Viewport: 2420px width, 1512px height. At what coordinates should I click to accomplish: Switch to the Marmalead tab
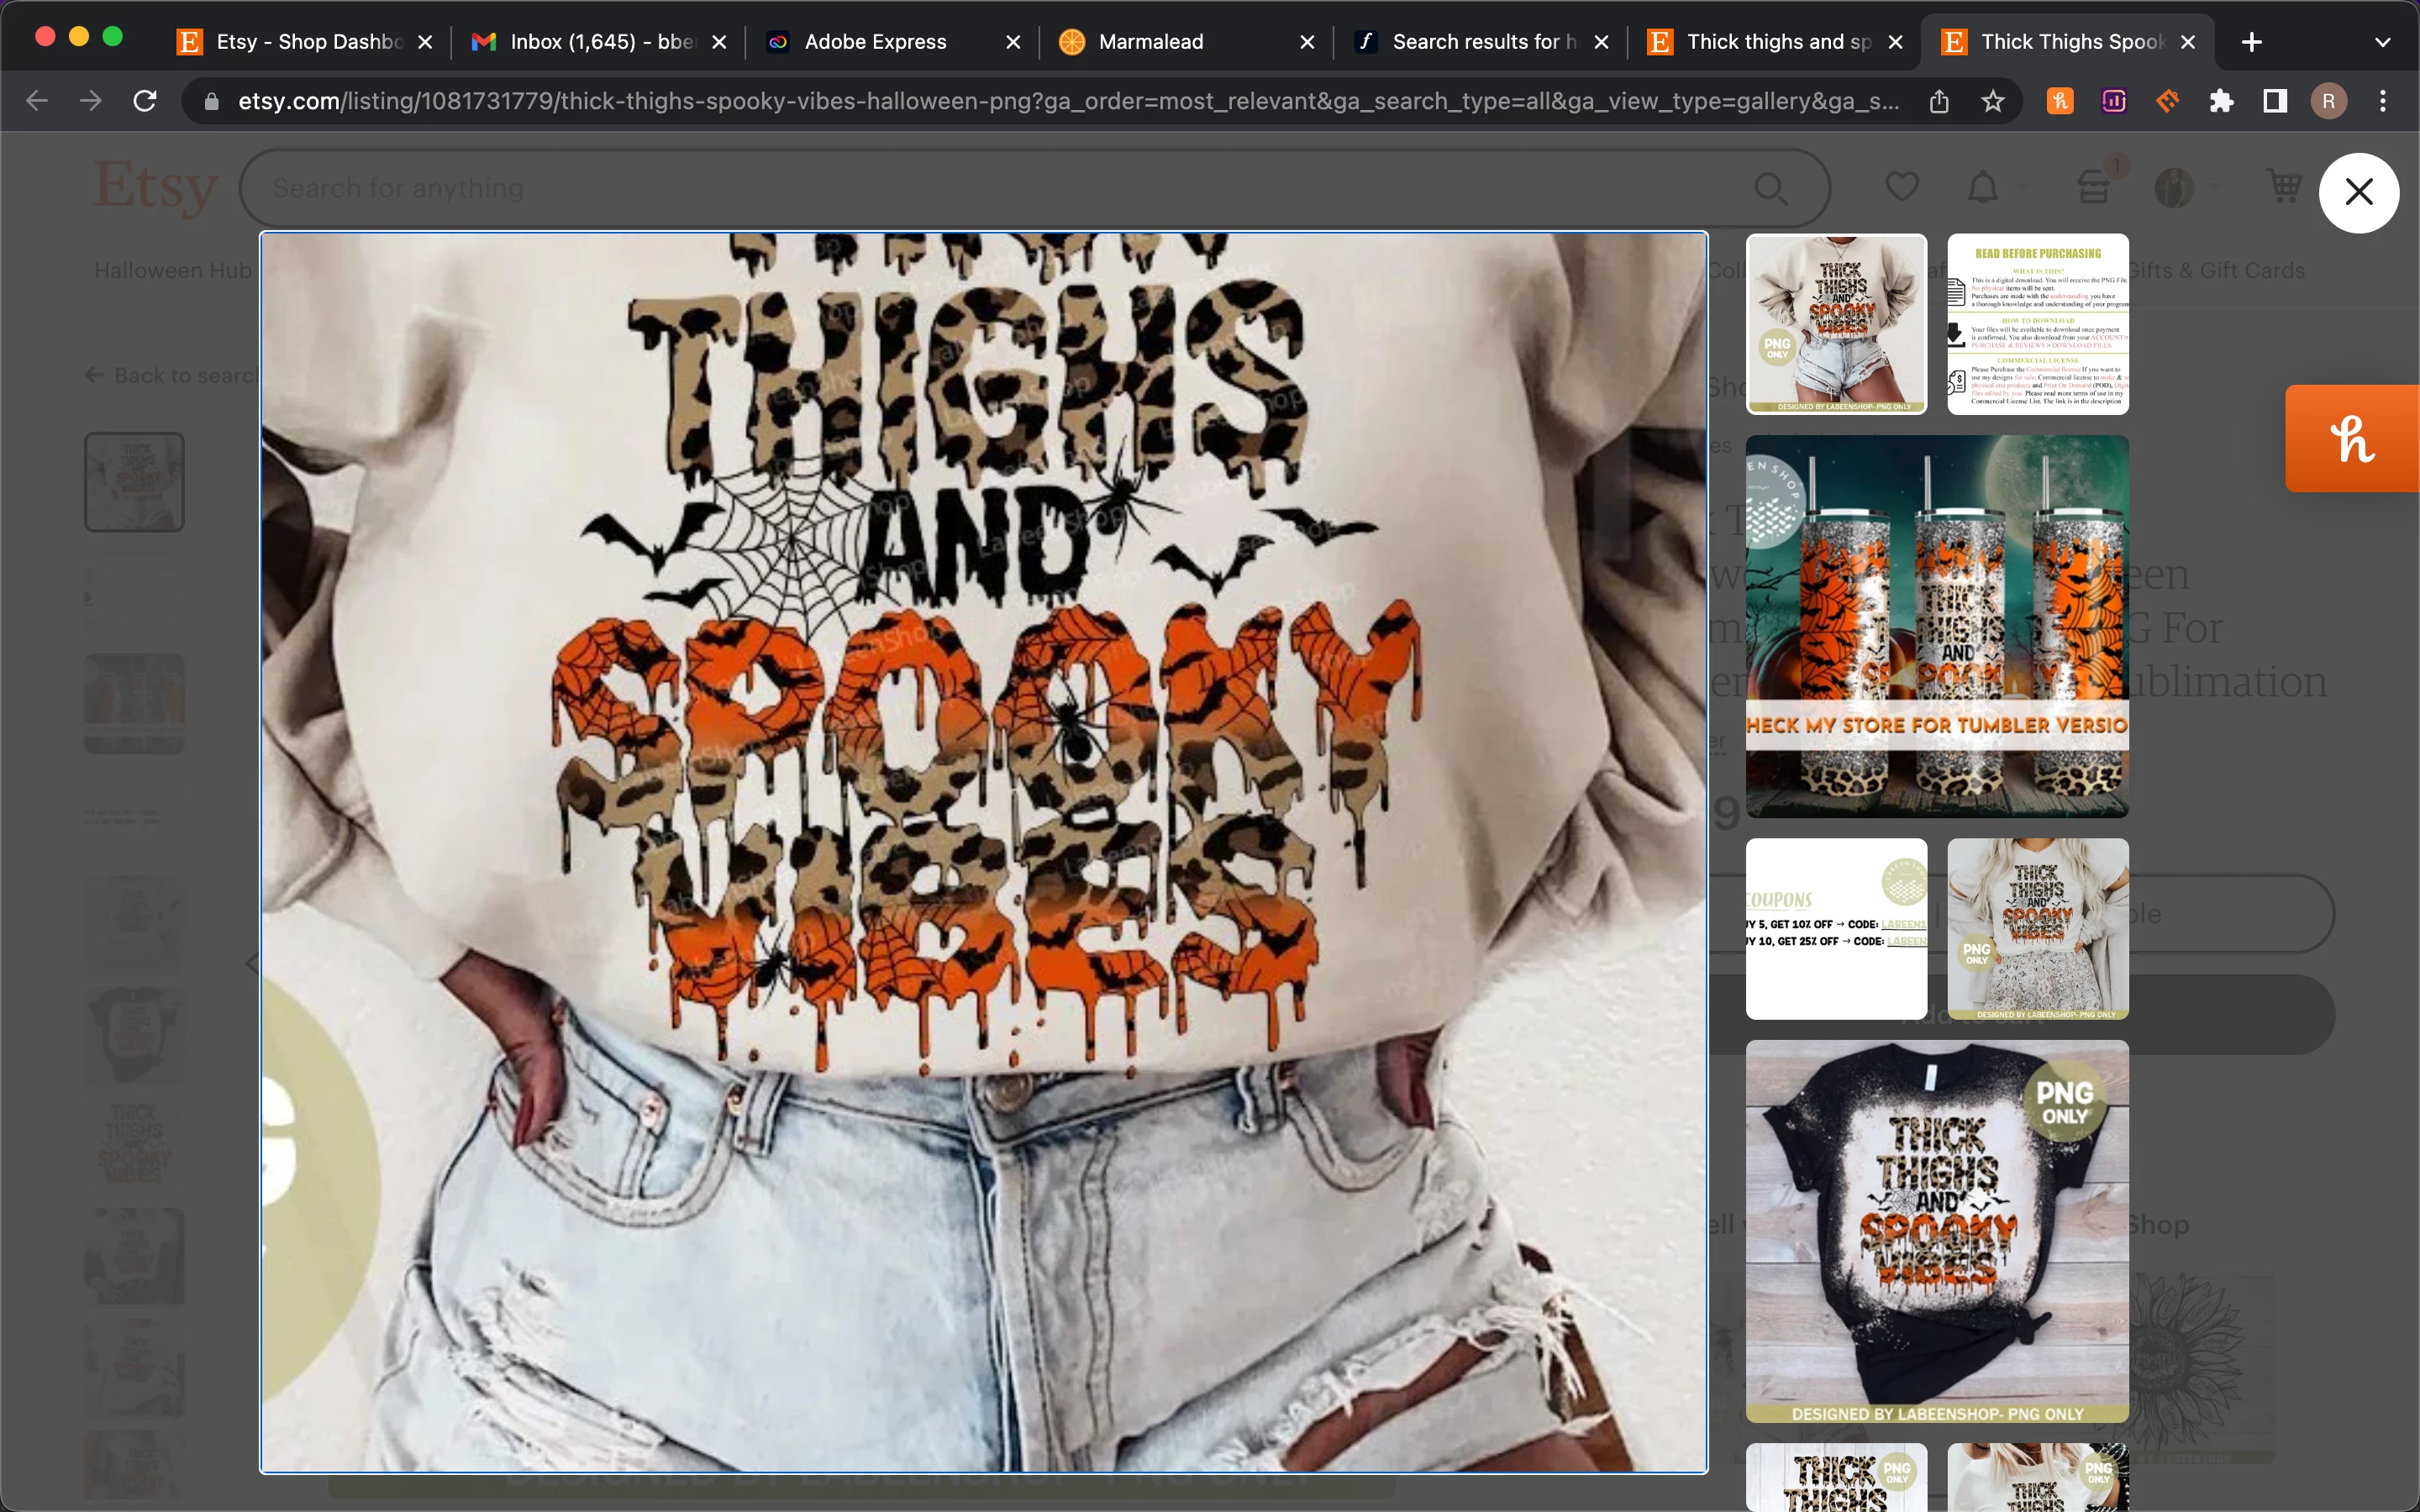(x=1150, y=42)
